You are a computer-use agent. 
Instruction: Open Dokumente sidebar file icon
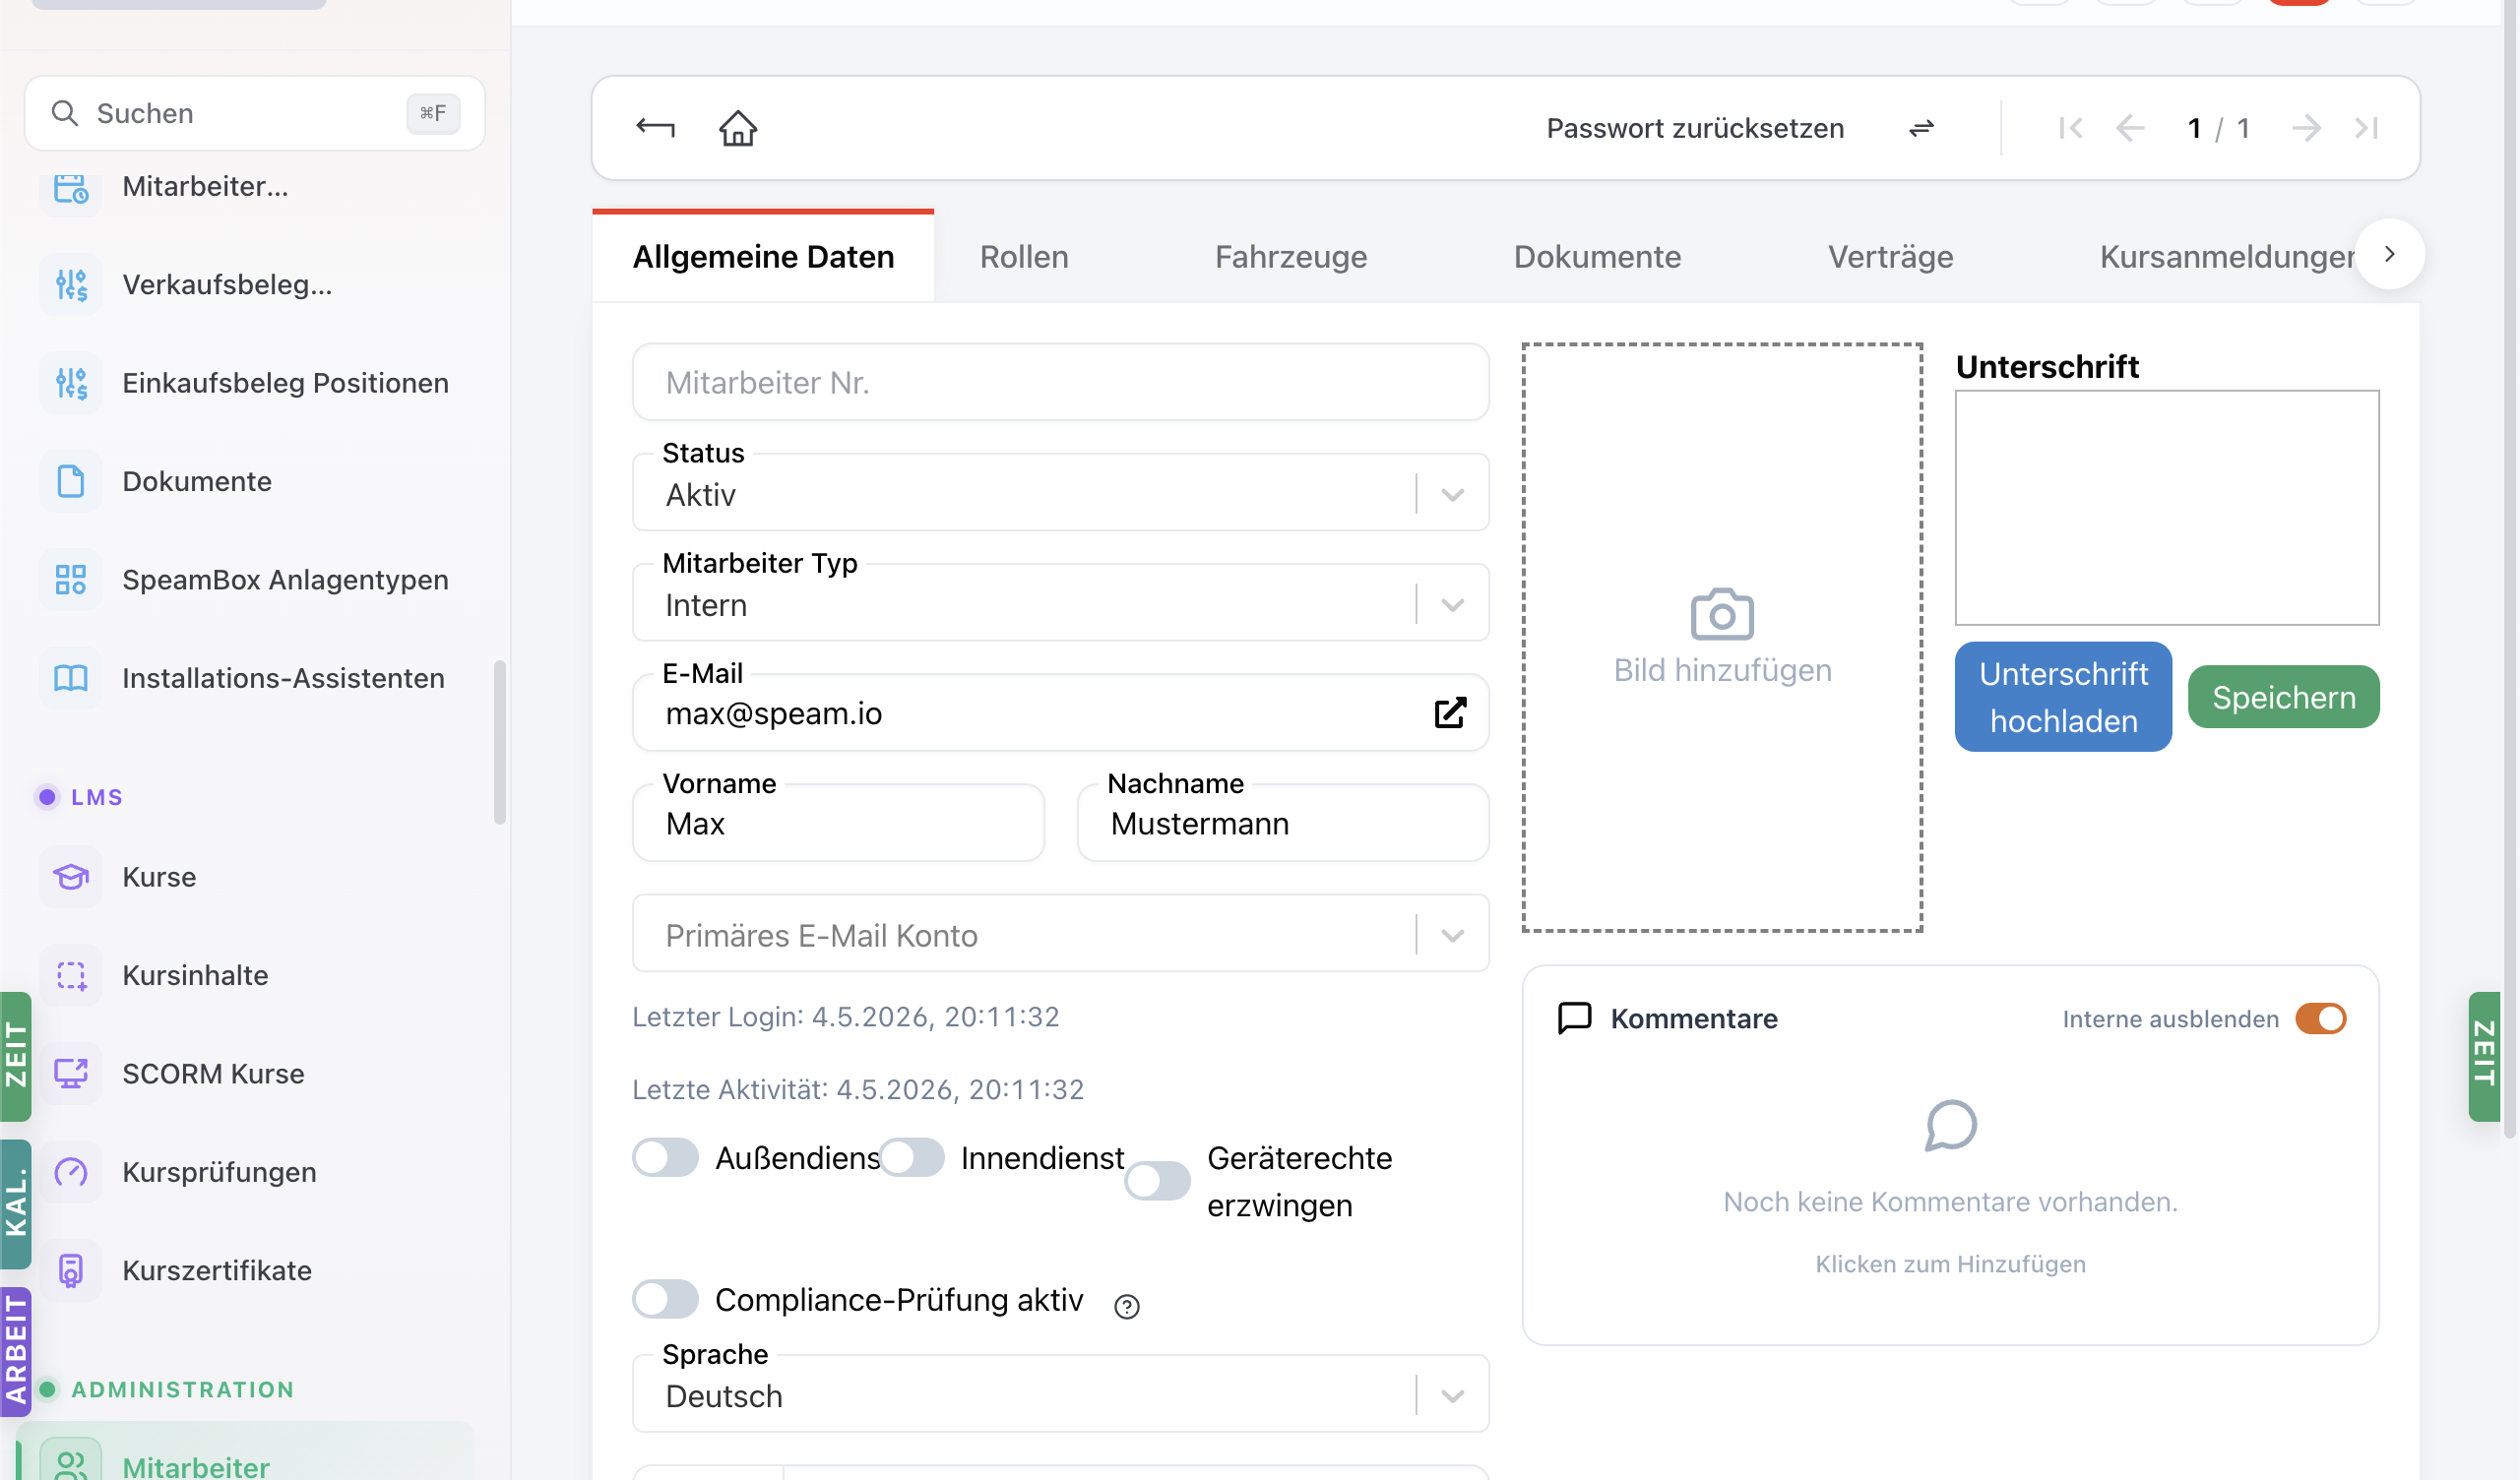(x=71, y=481)
